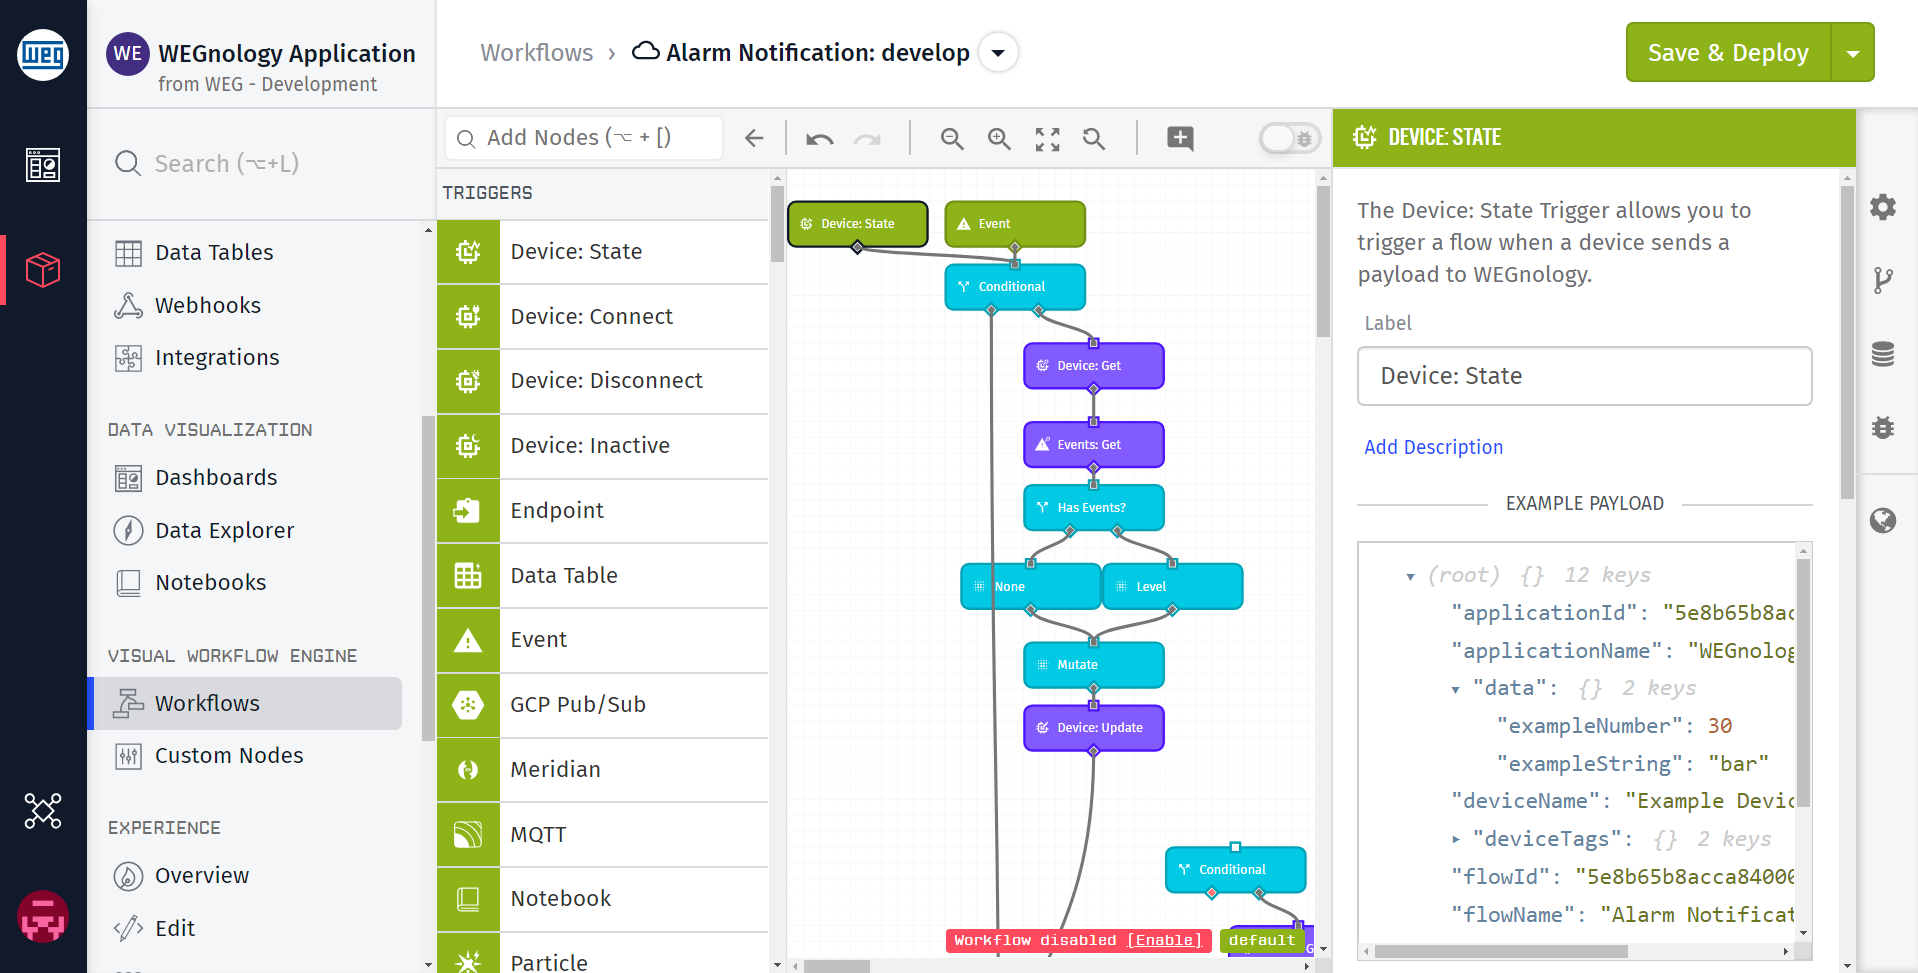1918x973 pixels.
Task: Open the user avatar at bottom left
Action: pos(43,916)
